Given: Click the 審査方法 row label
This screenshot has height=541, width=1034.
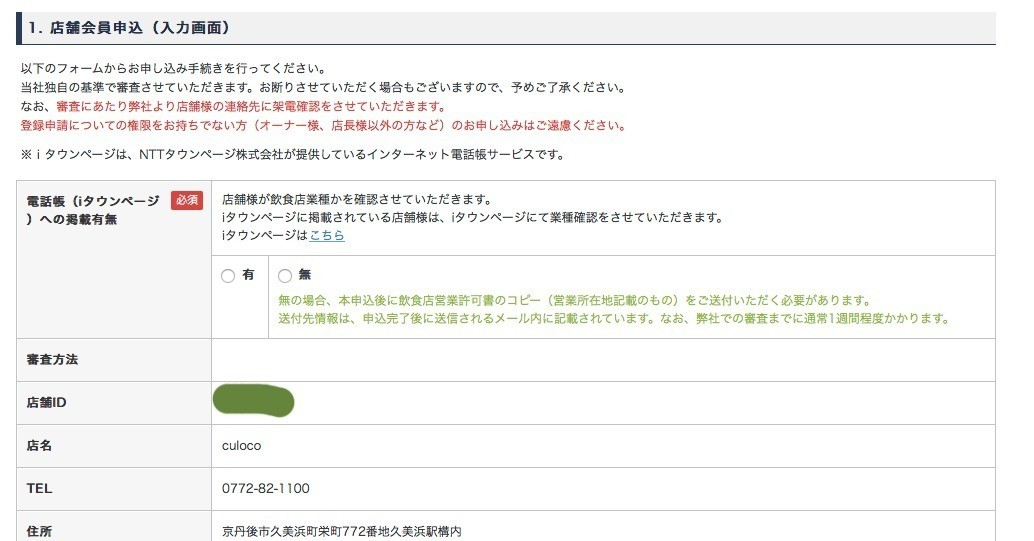Looking at the screenshot, I should [52, 359].
